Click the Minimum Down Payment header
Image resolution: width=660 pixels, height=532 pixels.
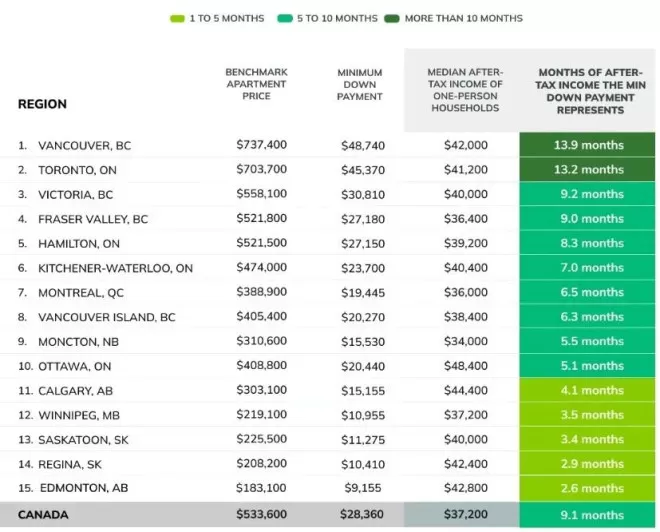(x=359, y=85)
